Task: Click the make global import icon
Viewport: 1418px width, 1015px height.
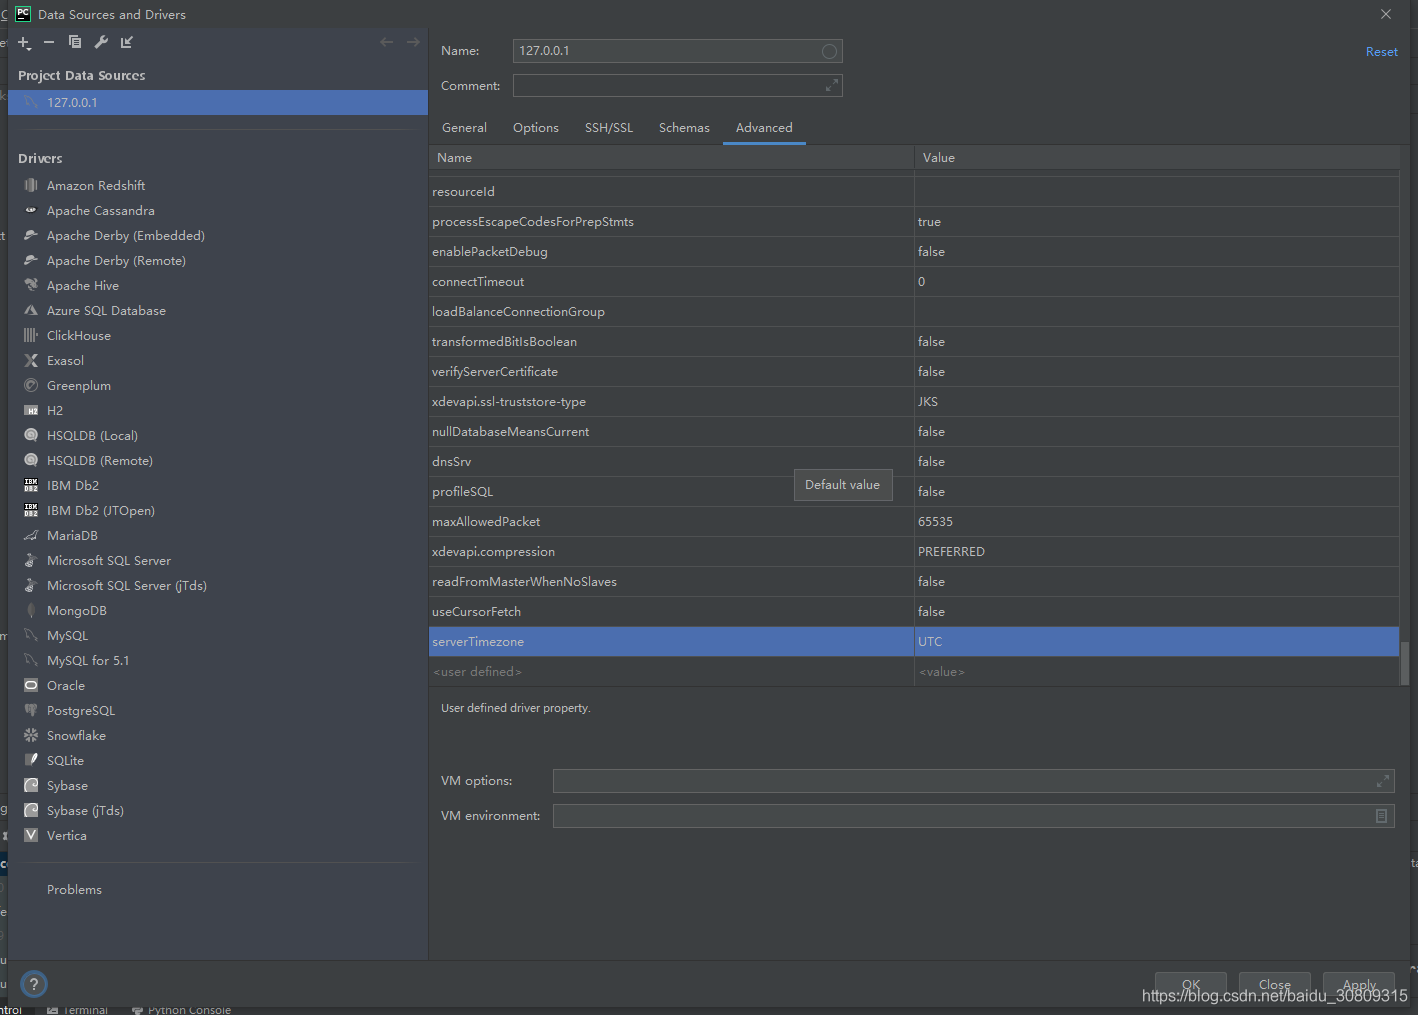Action: click(x=127, y=42)
